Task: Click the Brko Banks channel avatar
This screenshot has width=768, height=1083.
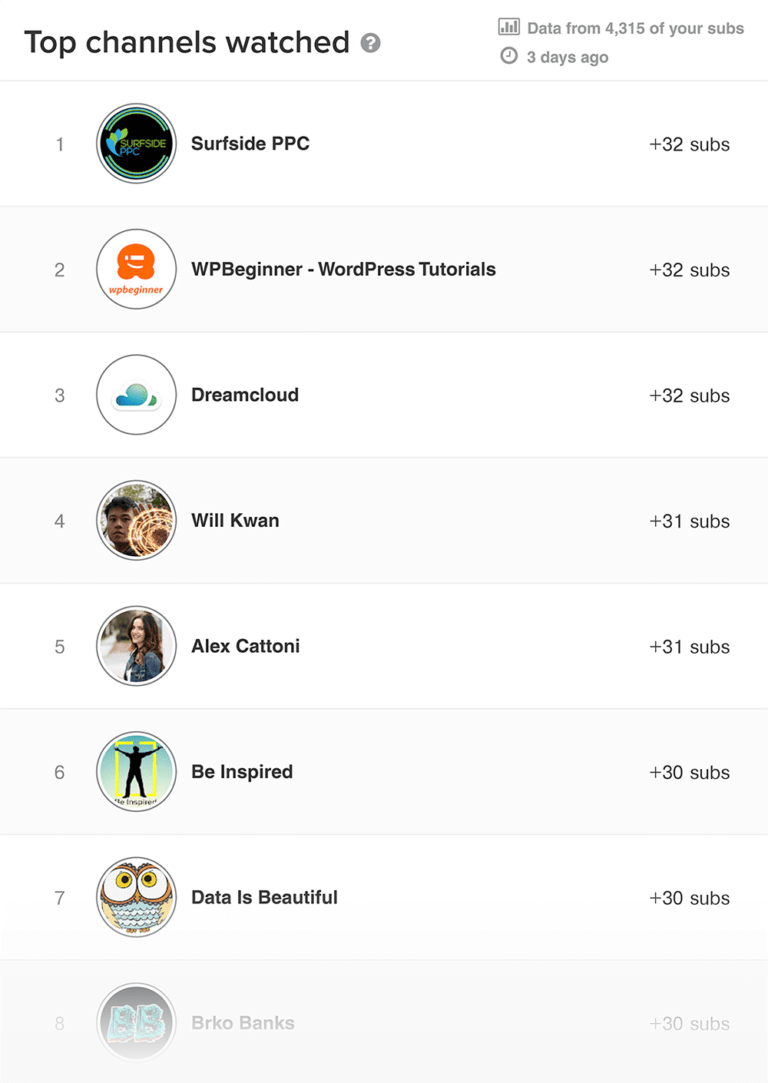Action: [136, 1023]
